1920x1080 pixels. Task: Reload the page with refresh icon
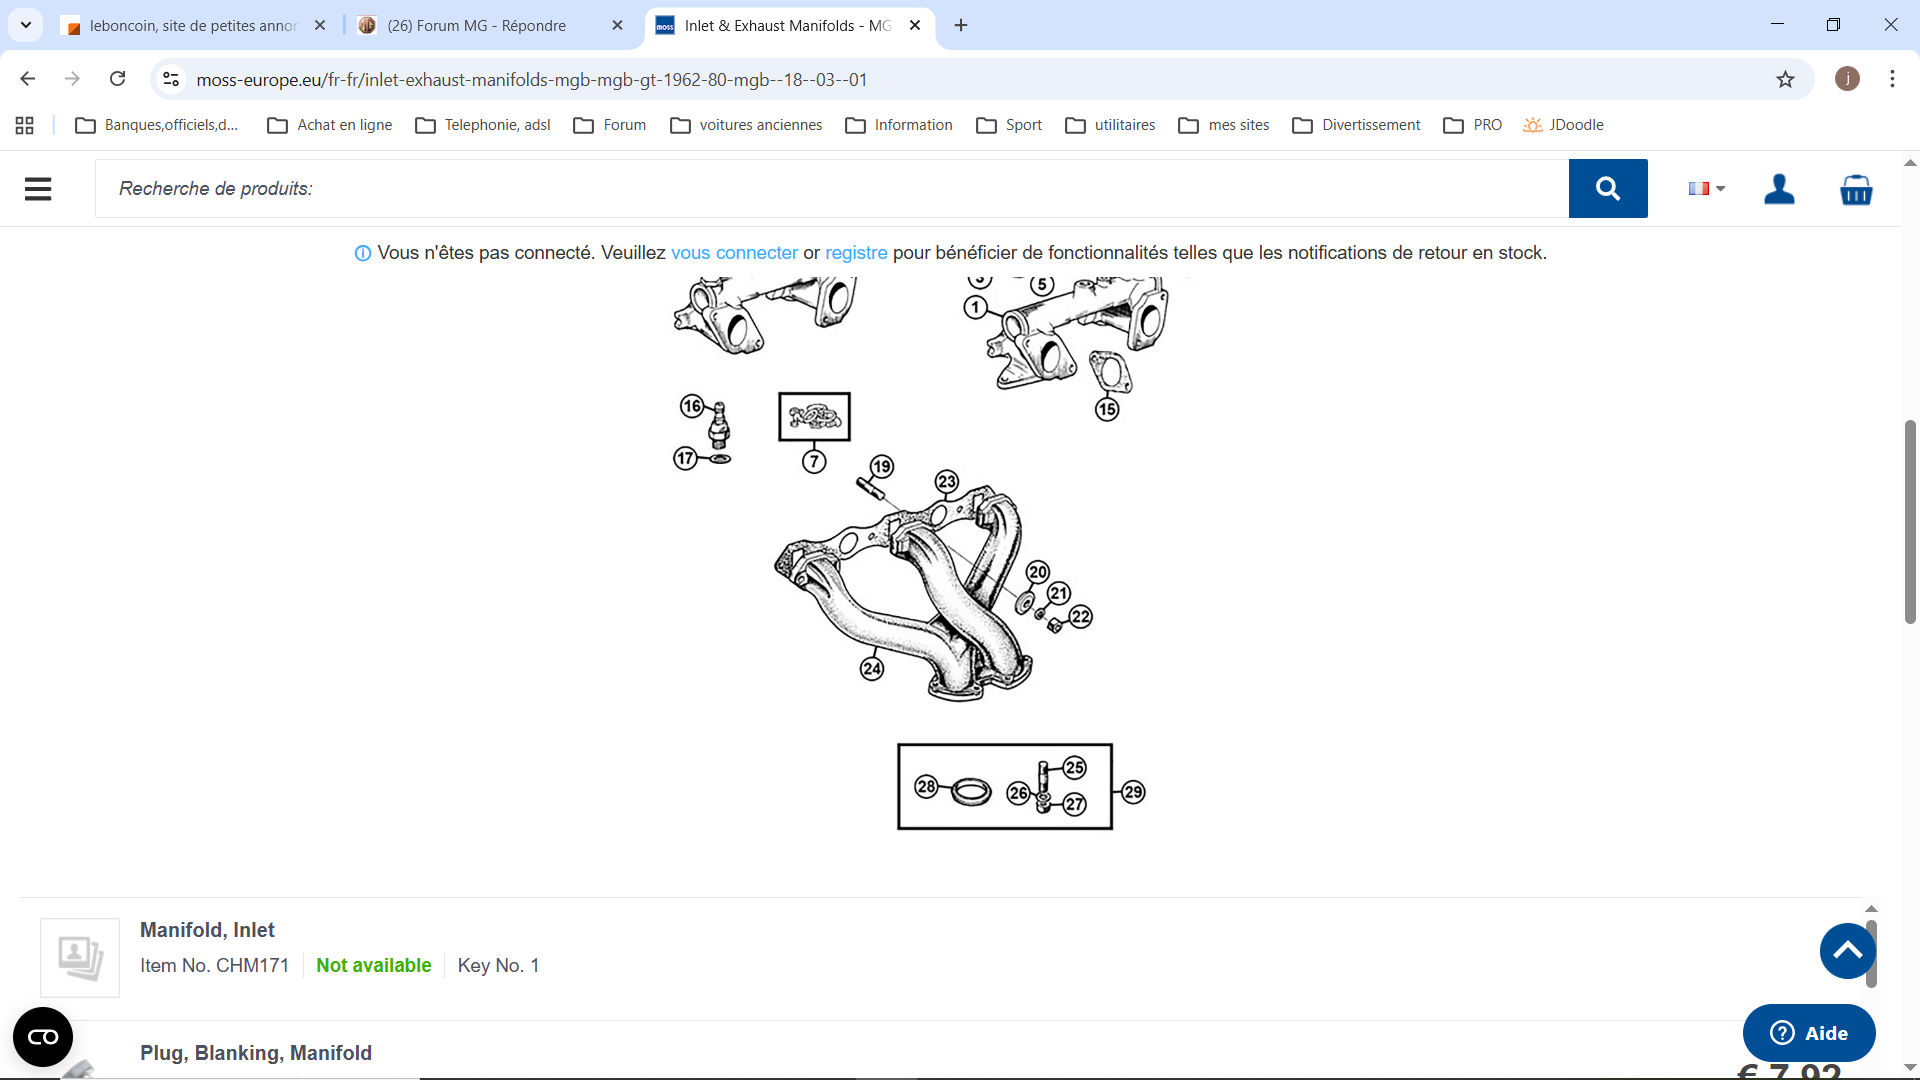tap(118, 79)
